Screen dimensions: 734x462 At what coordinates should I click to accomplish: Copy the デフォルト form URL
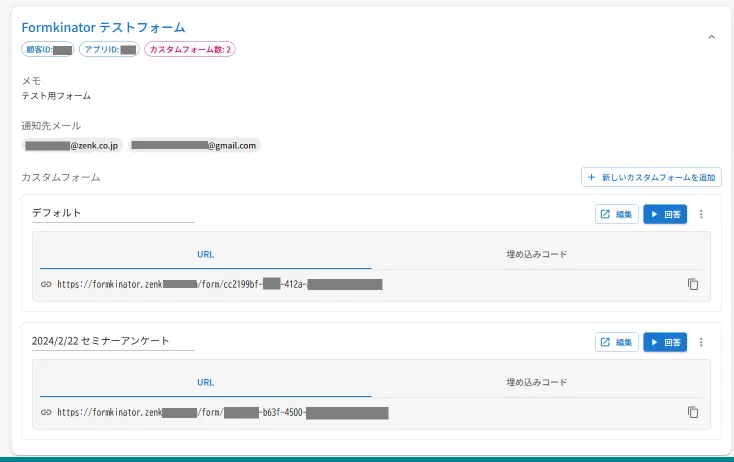click(x=693, y=284)
